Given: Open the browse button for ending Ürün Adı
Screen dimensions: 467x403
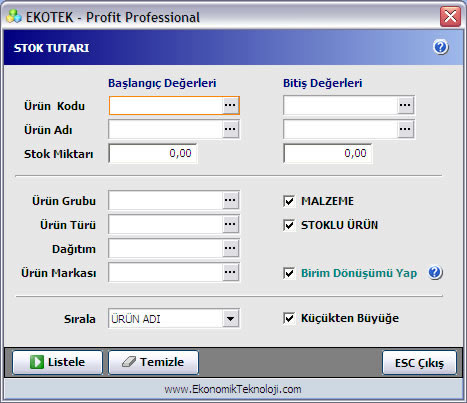Looking at the screenshot, I should tap(405, 129).
